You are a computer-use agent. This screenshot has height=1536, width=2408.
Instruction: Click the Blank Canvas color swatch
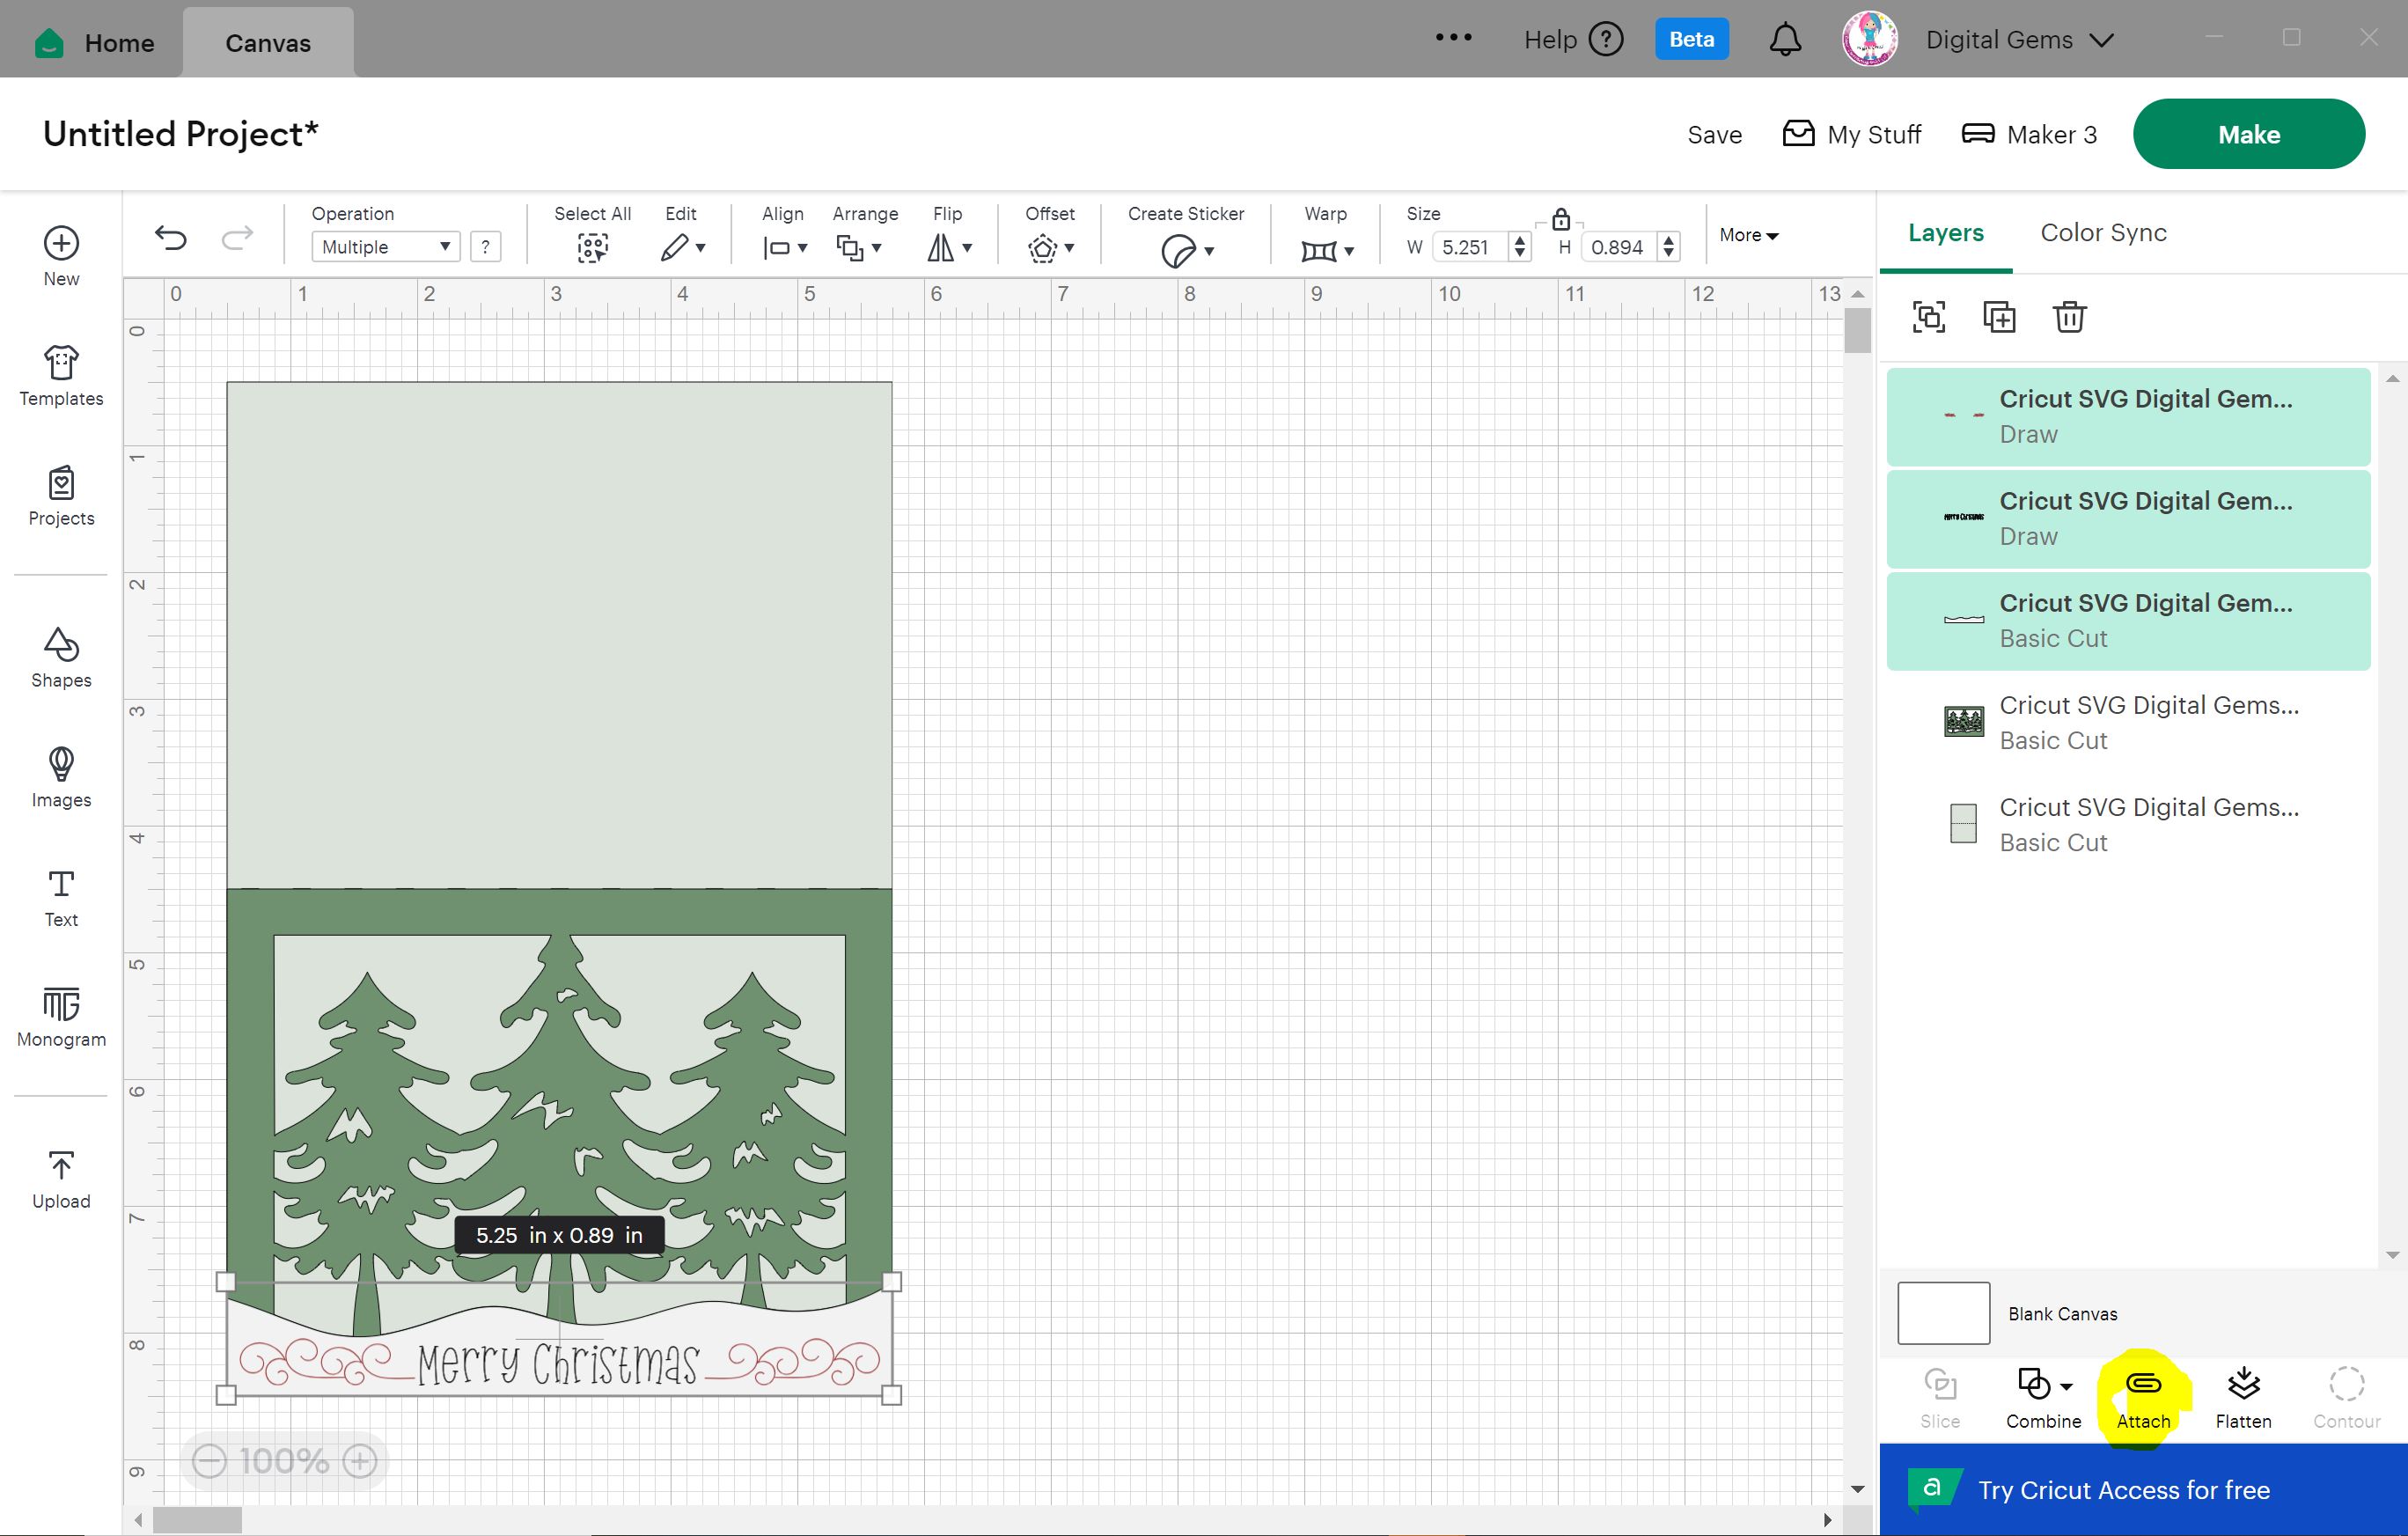point(1943,1313)
